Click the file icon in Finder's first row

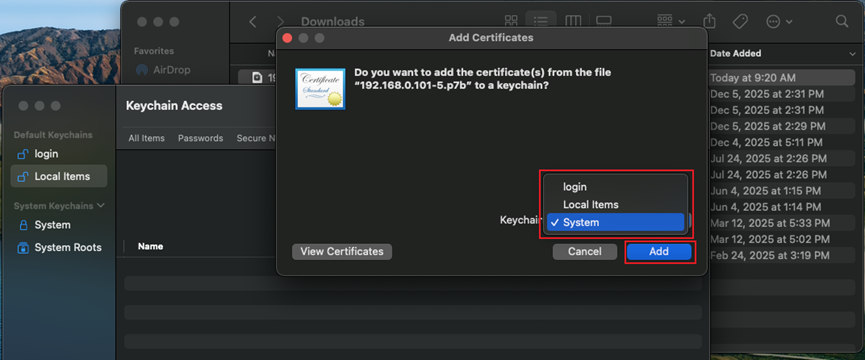(257, 78)
